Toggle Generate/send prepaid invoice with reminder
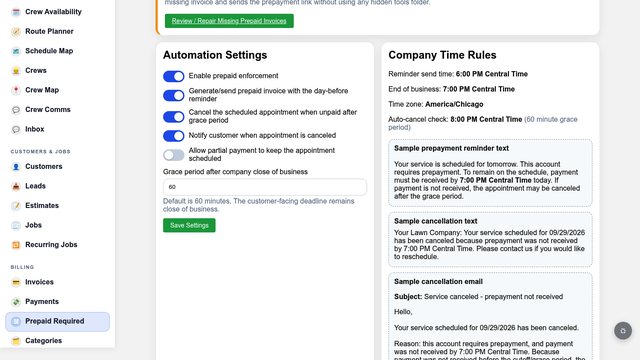Image resolution: width=640 pixels, height=360 pixels. tap(173, 96)
